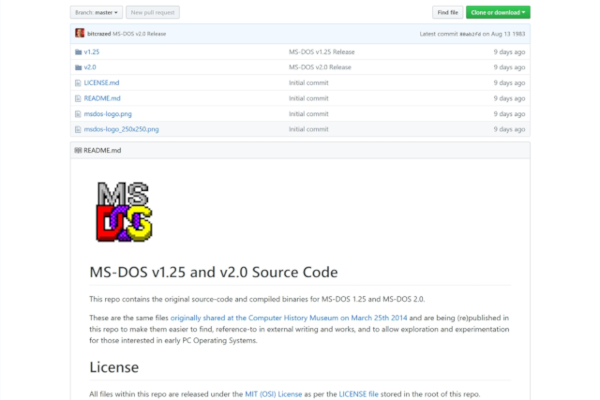Screen dimensions: 600x400
Task: Click the v1.25 folder icon
Action: (x=78, y=52)
